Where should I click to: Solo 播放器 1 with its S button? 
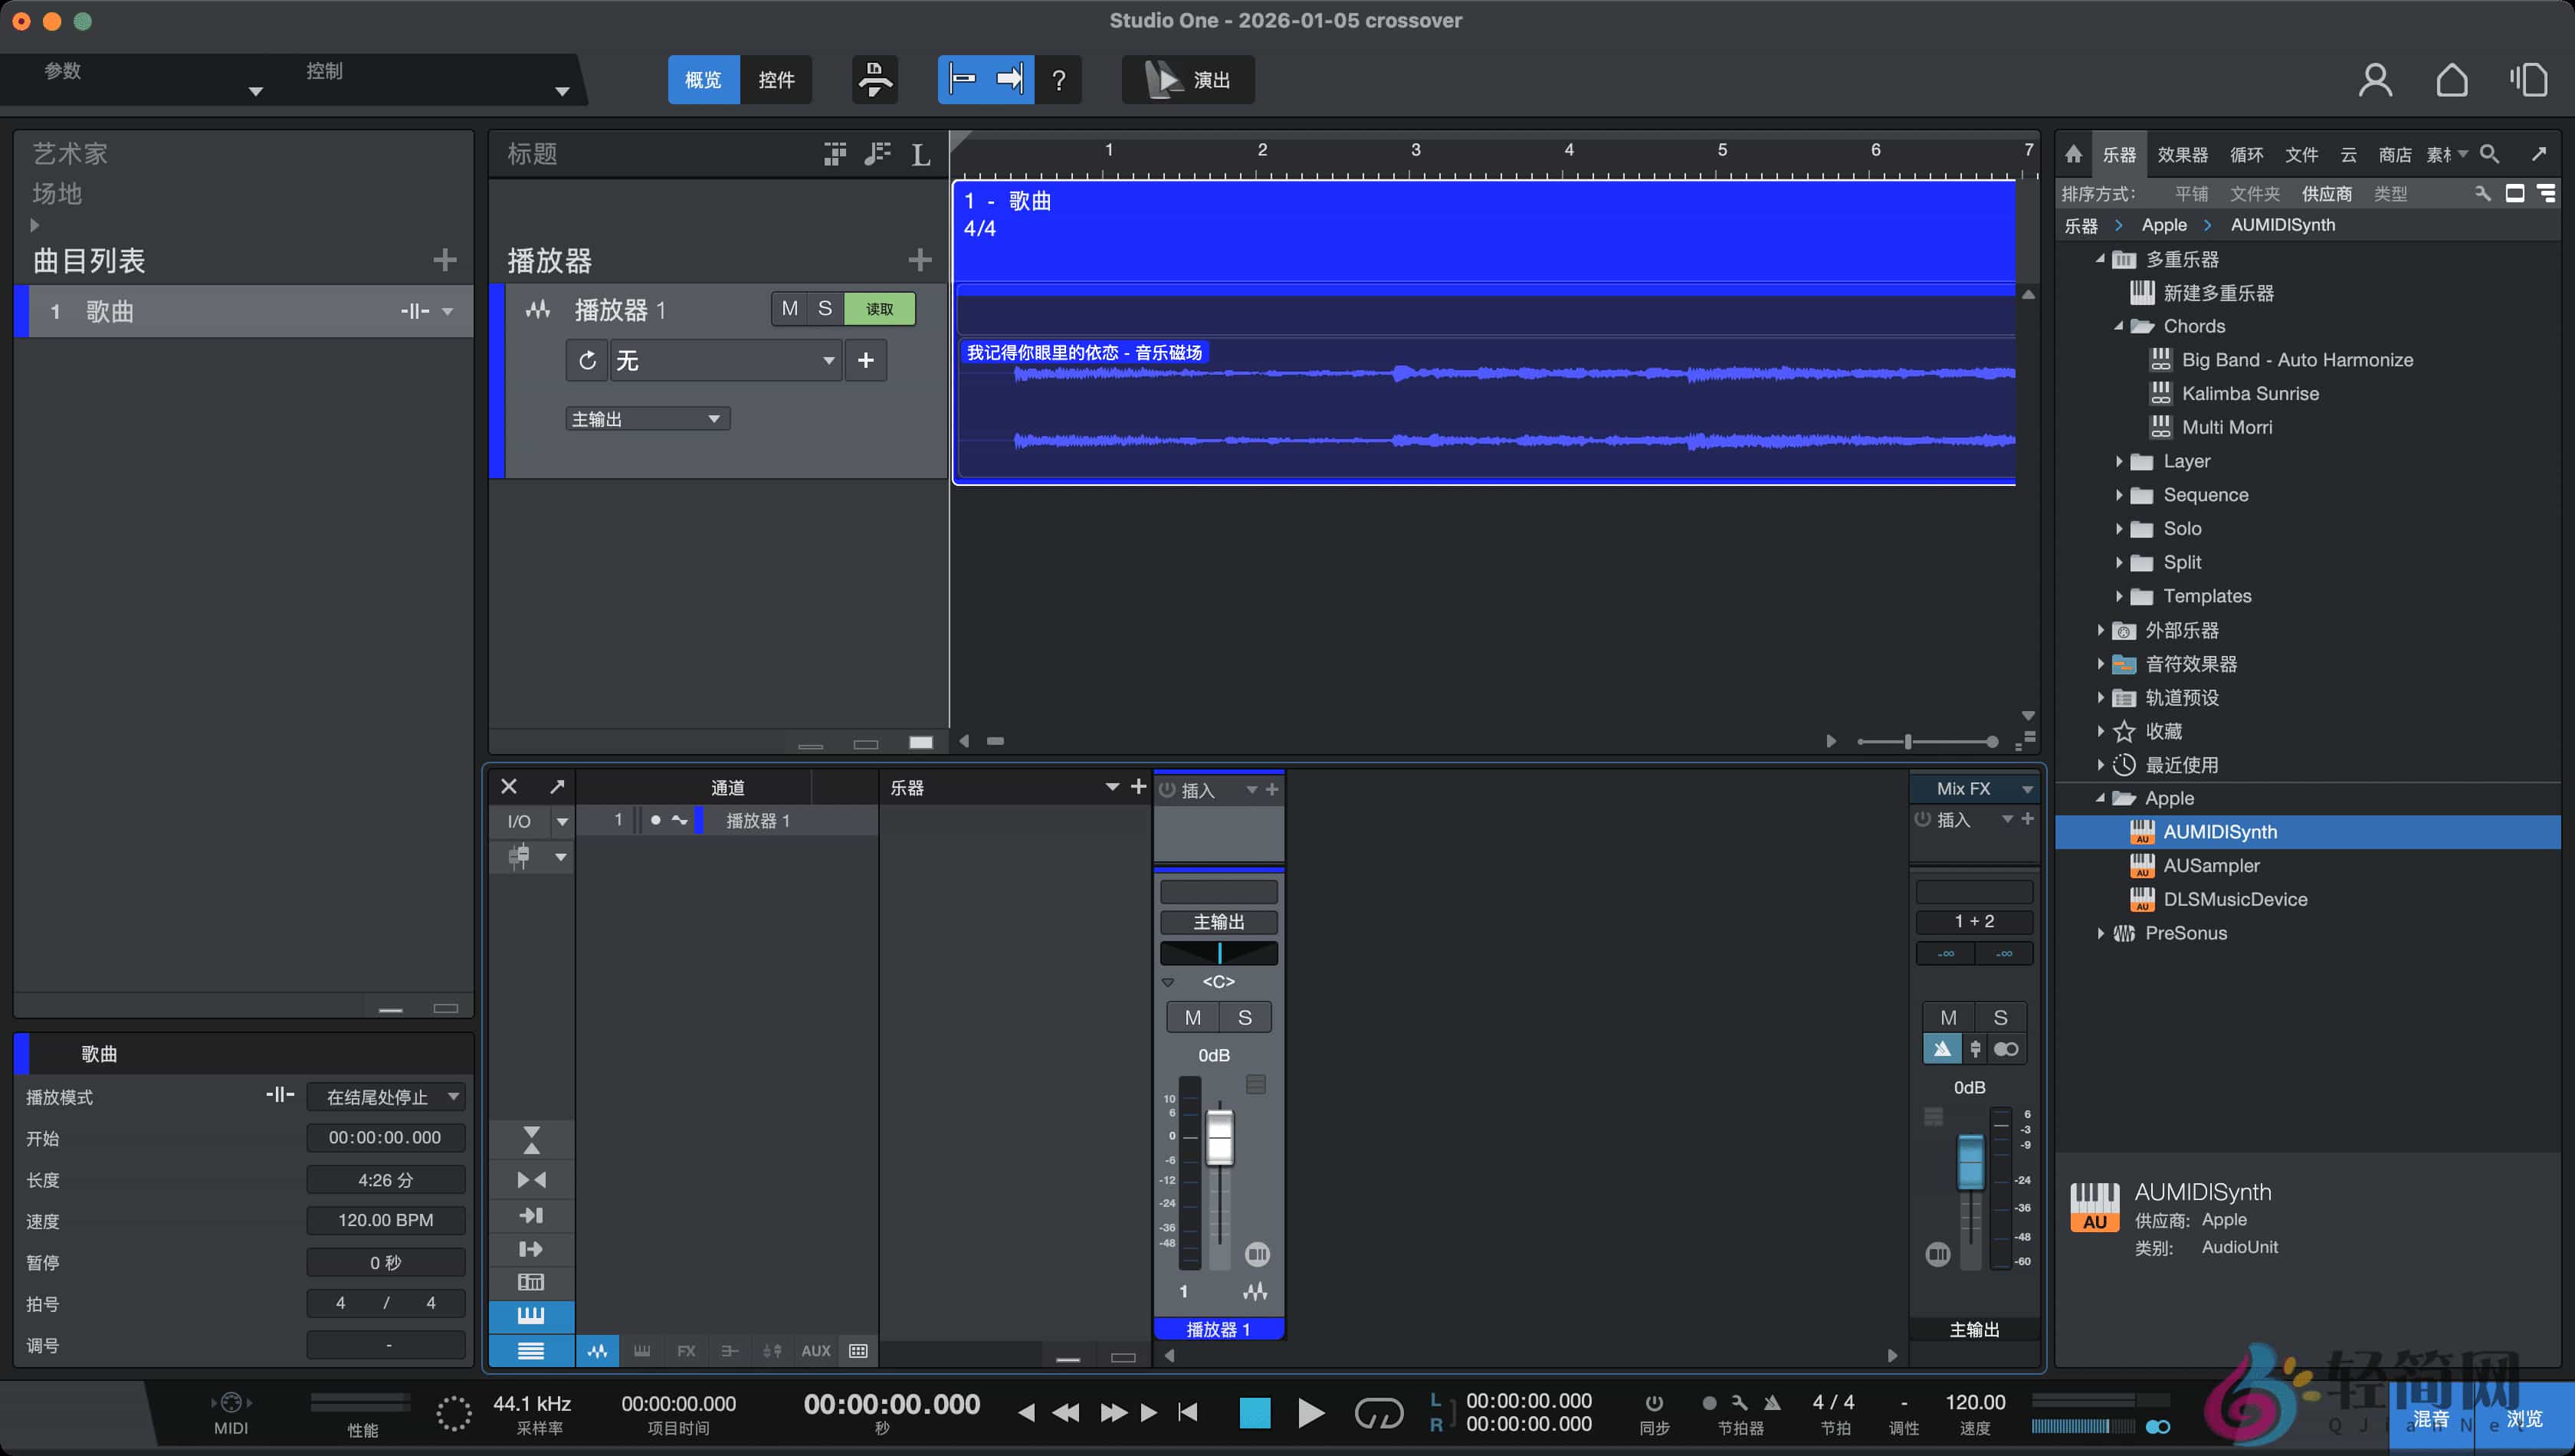tap(825, 308)
